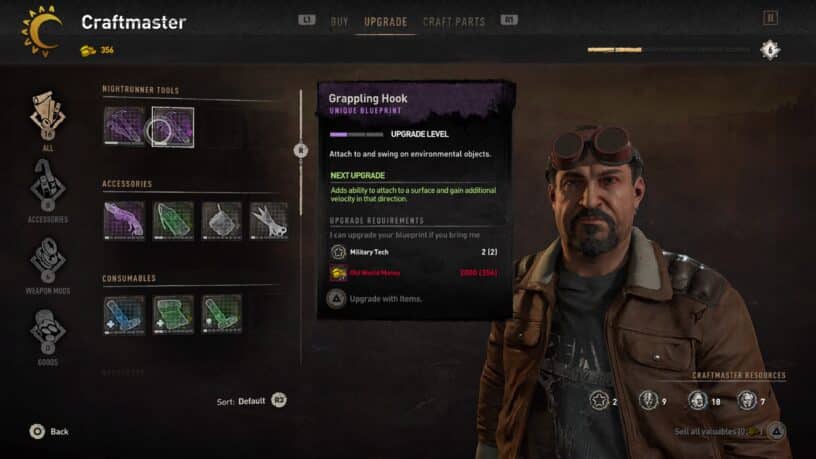816x459 pixels.
Task: Select the first Nightrunner Tools blueprint
Action: (124, 126)
